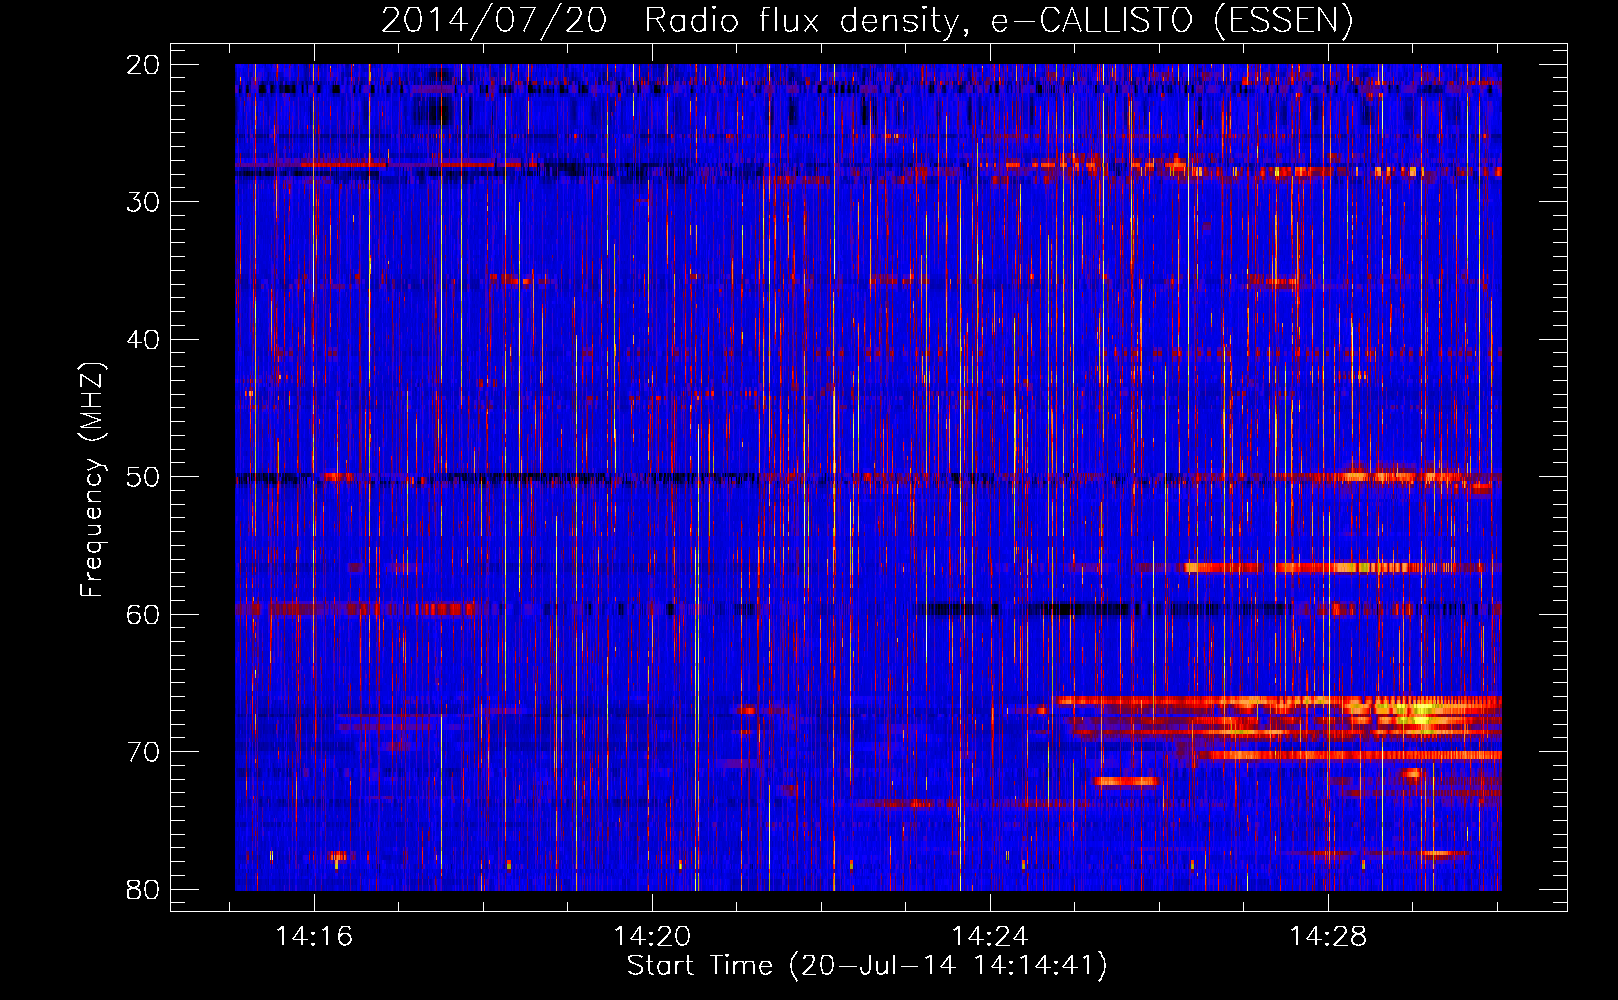The height and width of the screenshot is (1000, 1618).
Task: Click the 'Start Time (20-Jul-14 14:14:41)' label
Action: tap(867, 966)
